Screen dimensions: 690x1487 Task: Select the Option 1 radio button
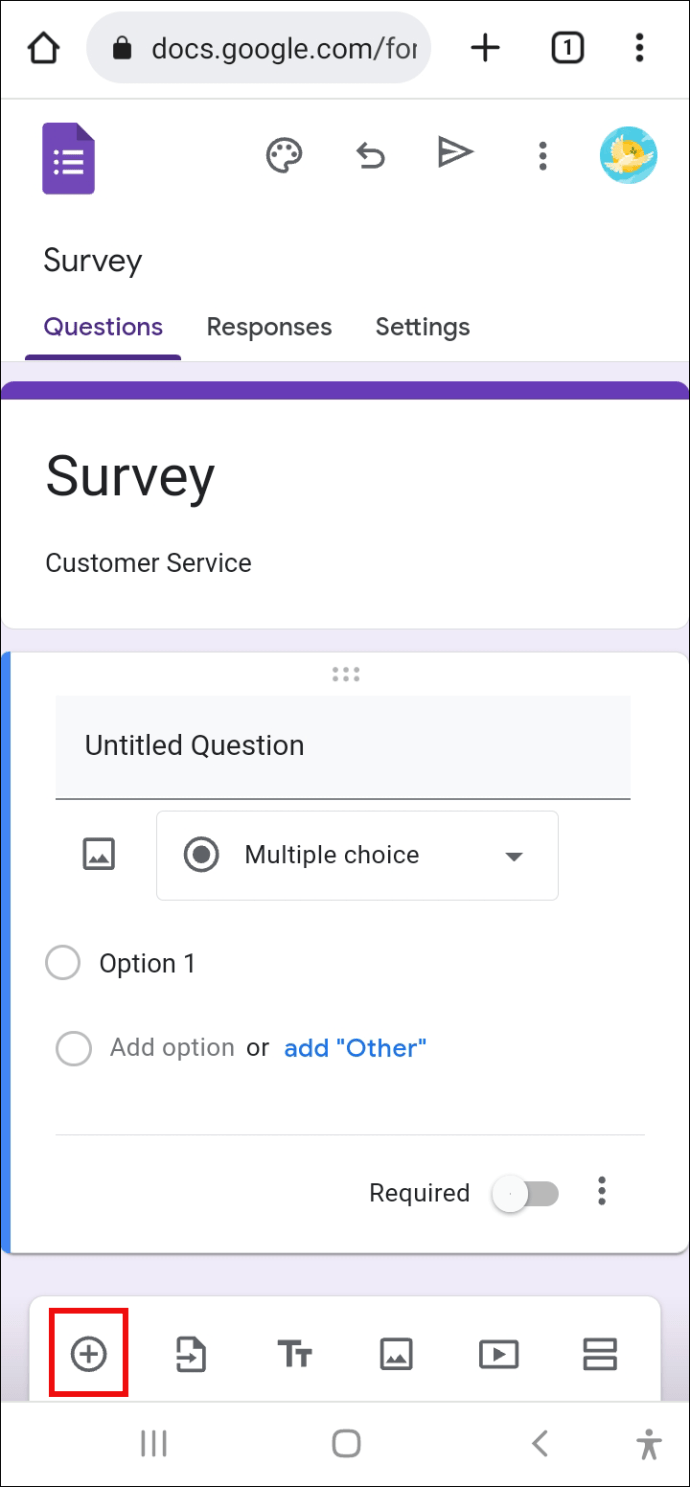click(x=63, y=962)
